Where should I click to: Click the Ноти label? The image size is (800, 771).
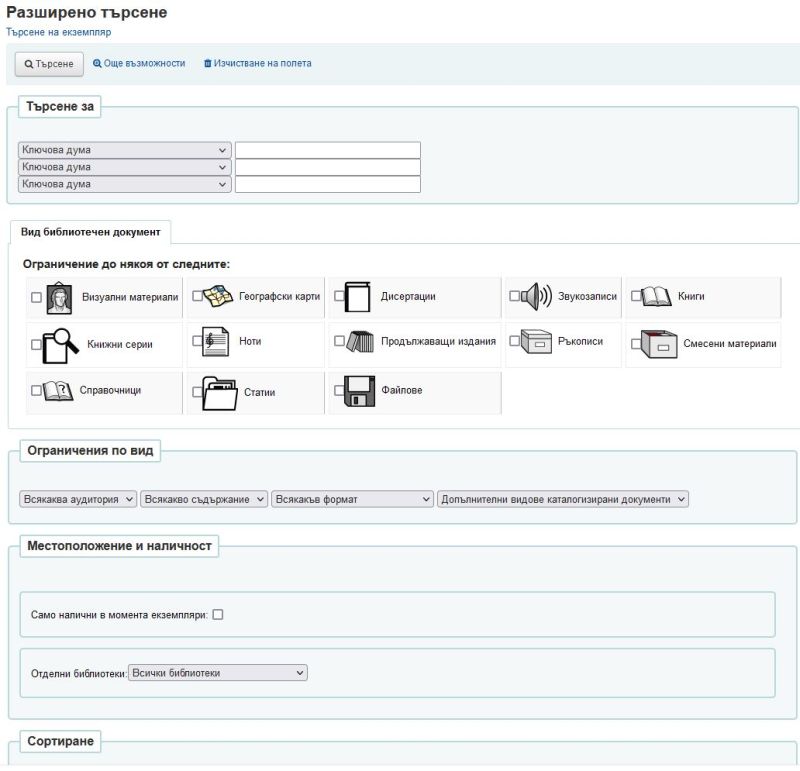pyautogui.click(x=250, y=341)
